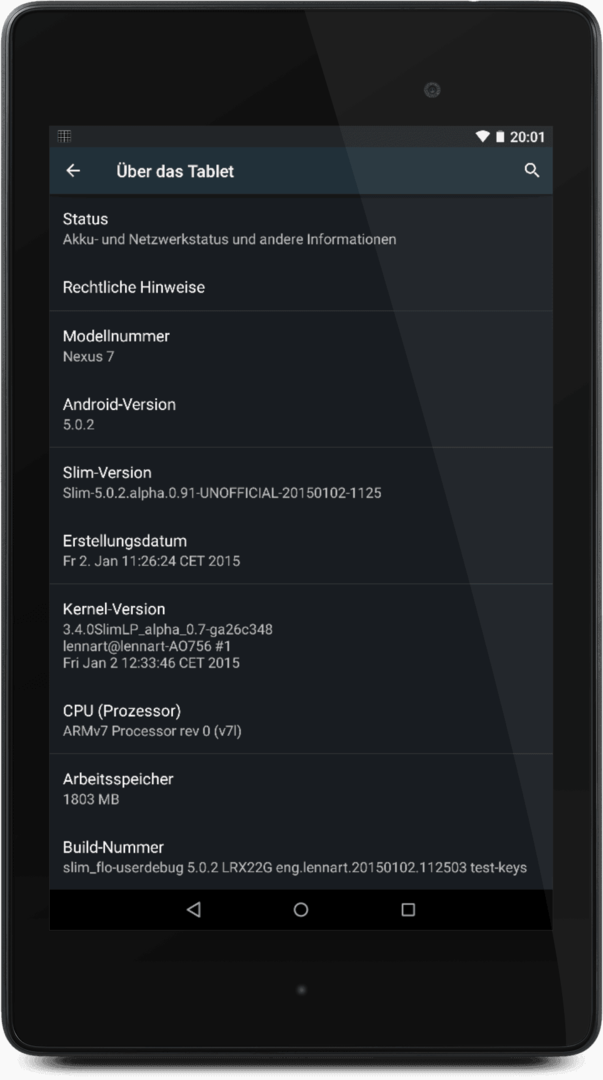Open recent apps with square button
This screenshot has width=603, height=1080.
click(x=408, y=909)
